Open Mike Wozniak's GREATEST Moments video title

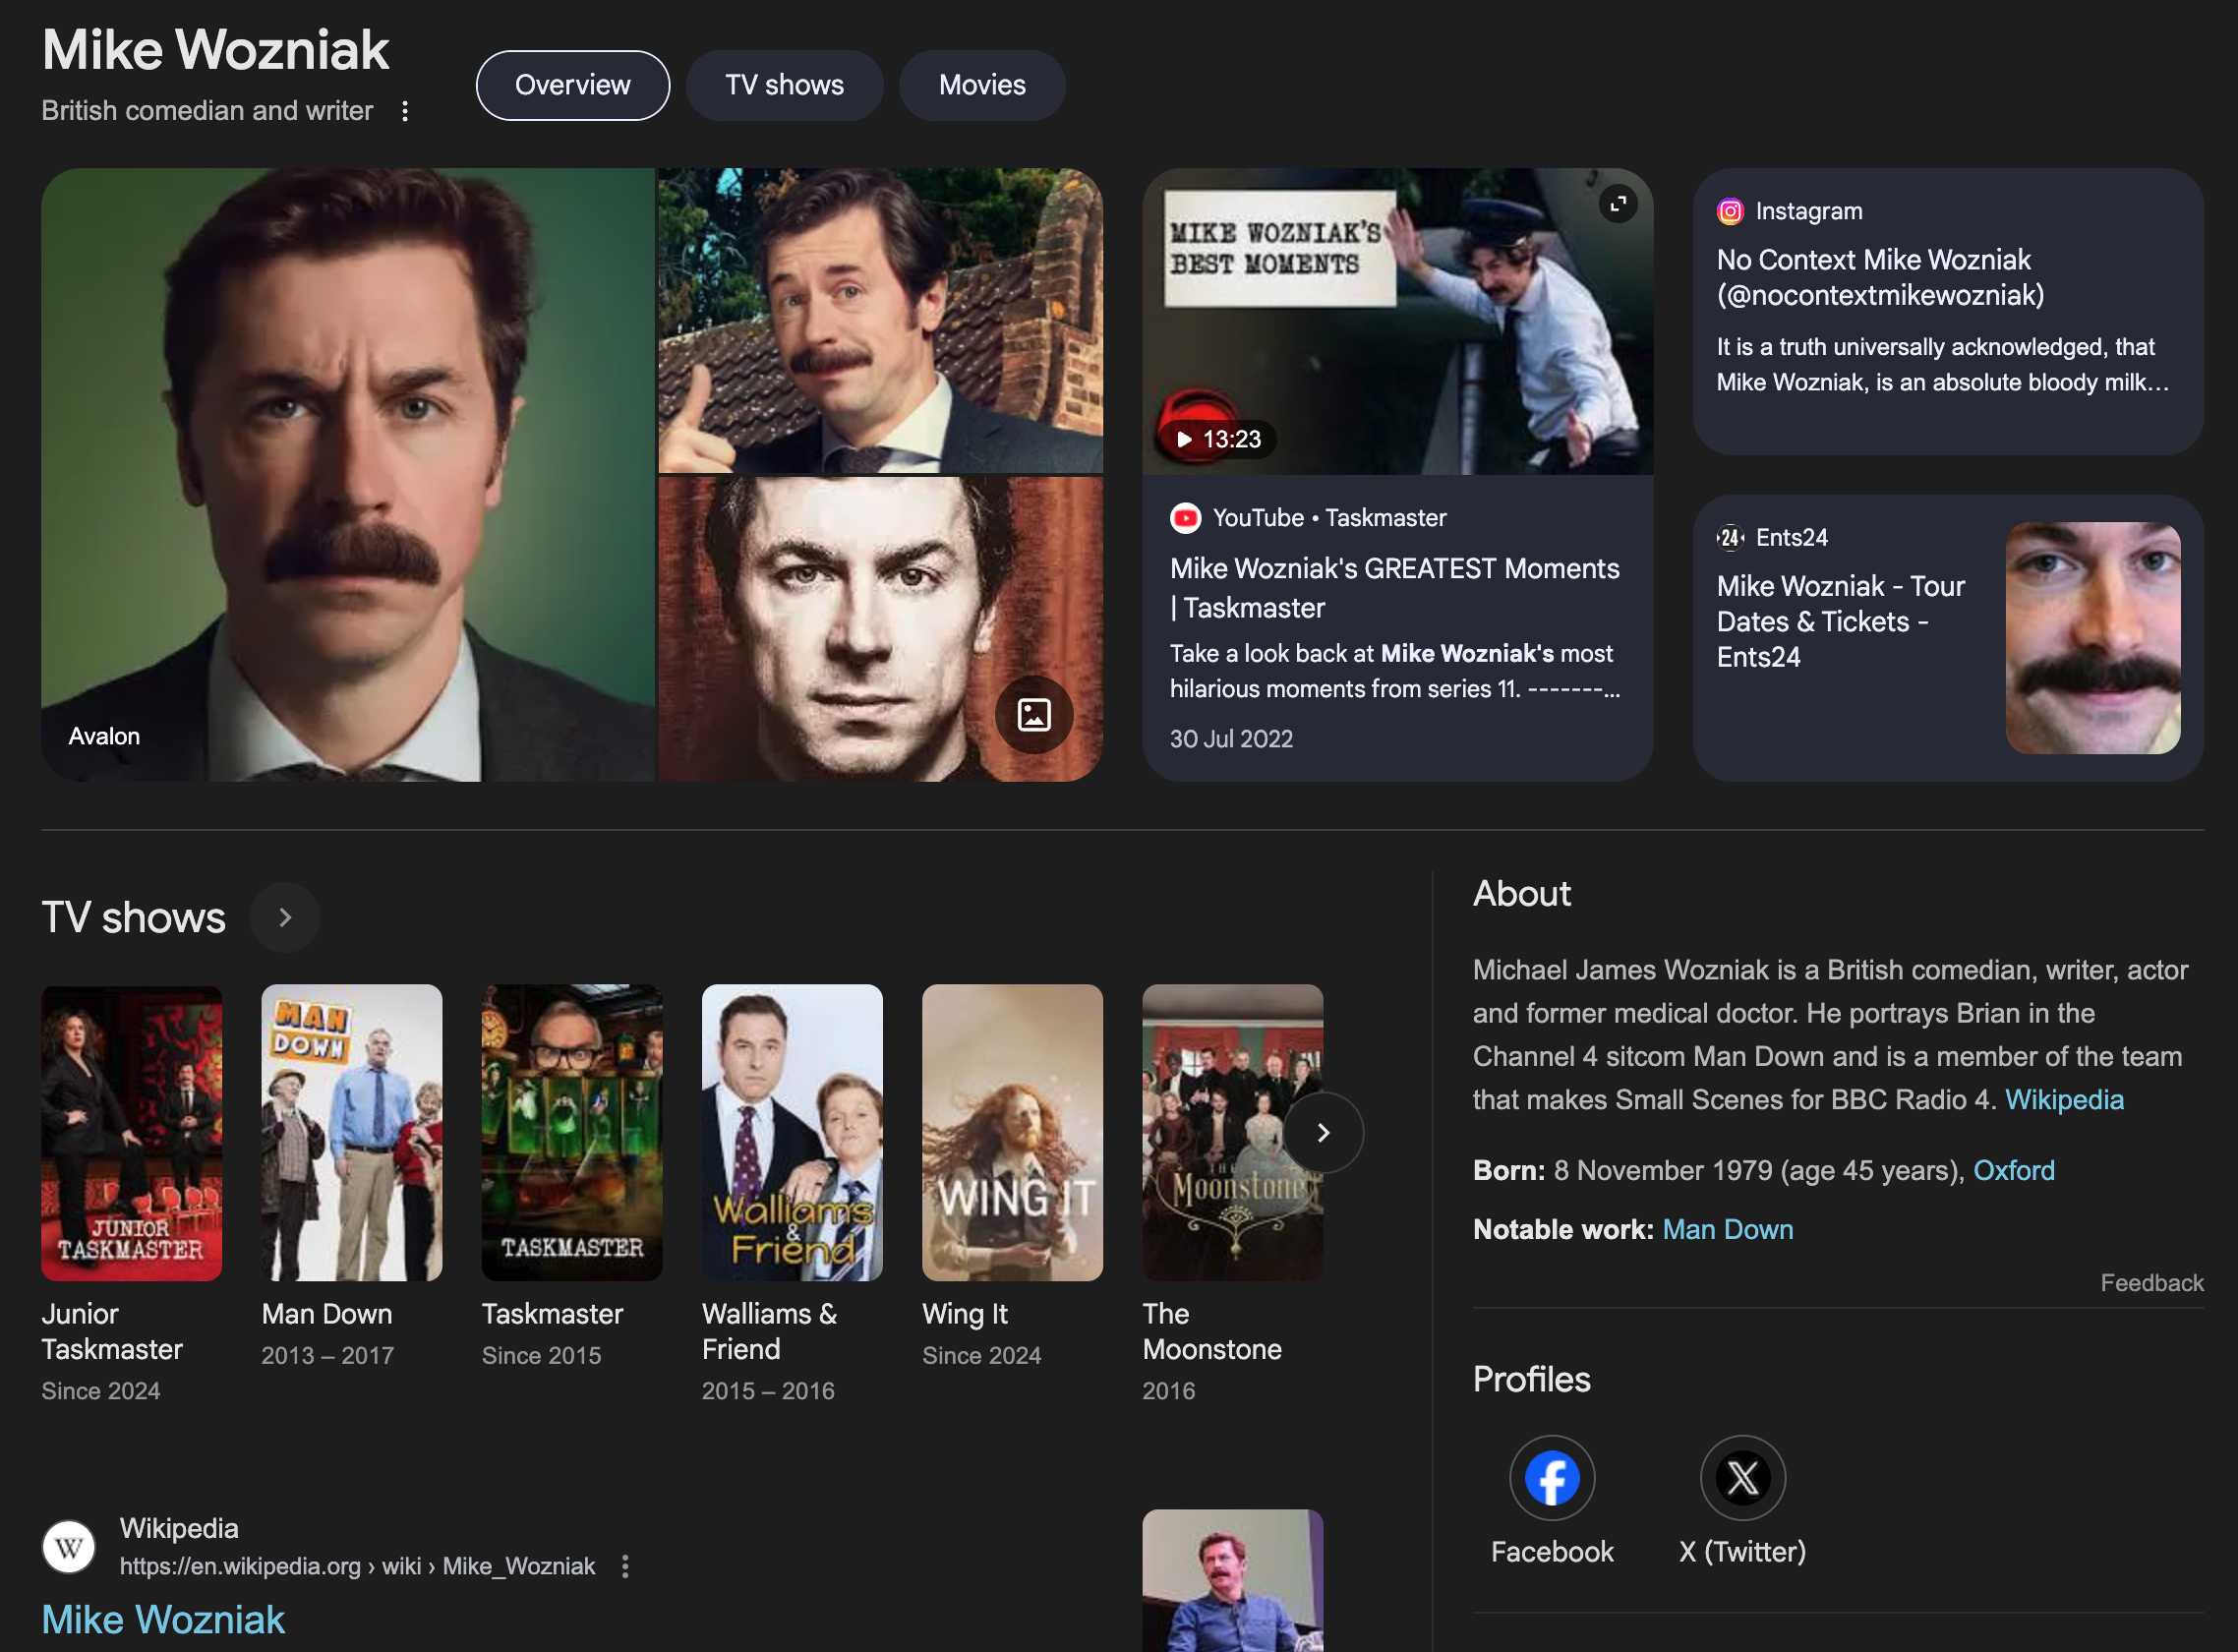tap(1394, 588)
